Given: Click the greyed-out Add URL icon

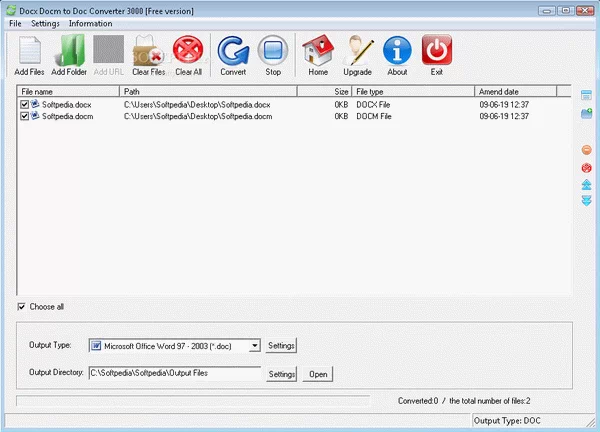Looking at the screenshot, I should (109, 49).
